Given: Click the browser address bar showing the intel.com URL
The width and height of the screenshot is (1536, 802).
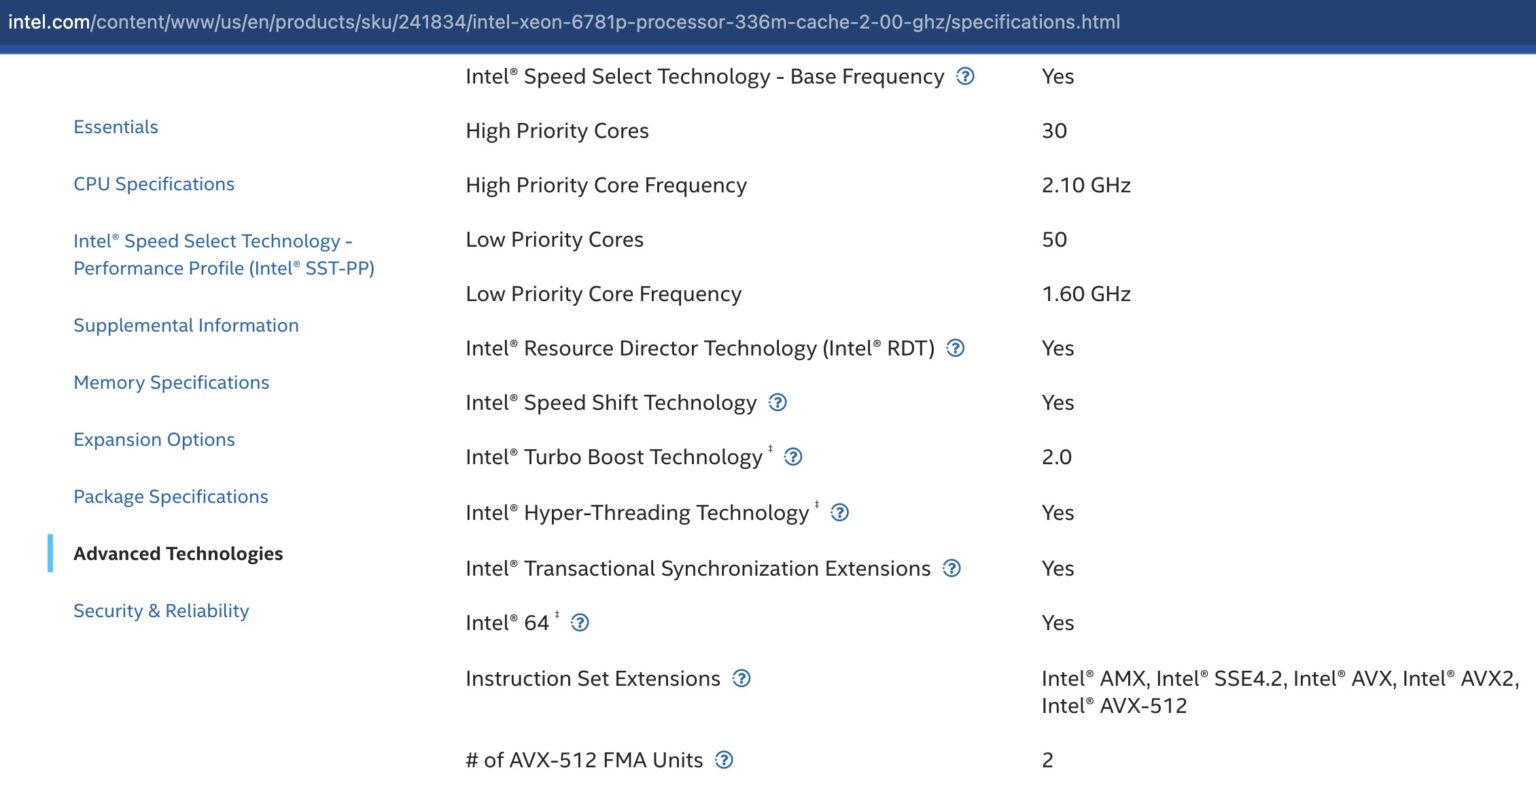Looking at the screenshot, I should (x=560, y=21).
